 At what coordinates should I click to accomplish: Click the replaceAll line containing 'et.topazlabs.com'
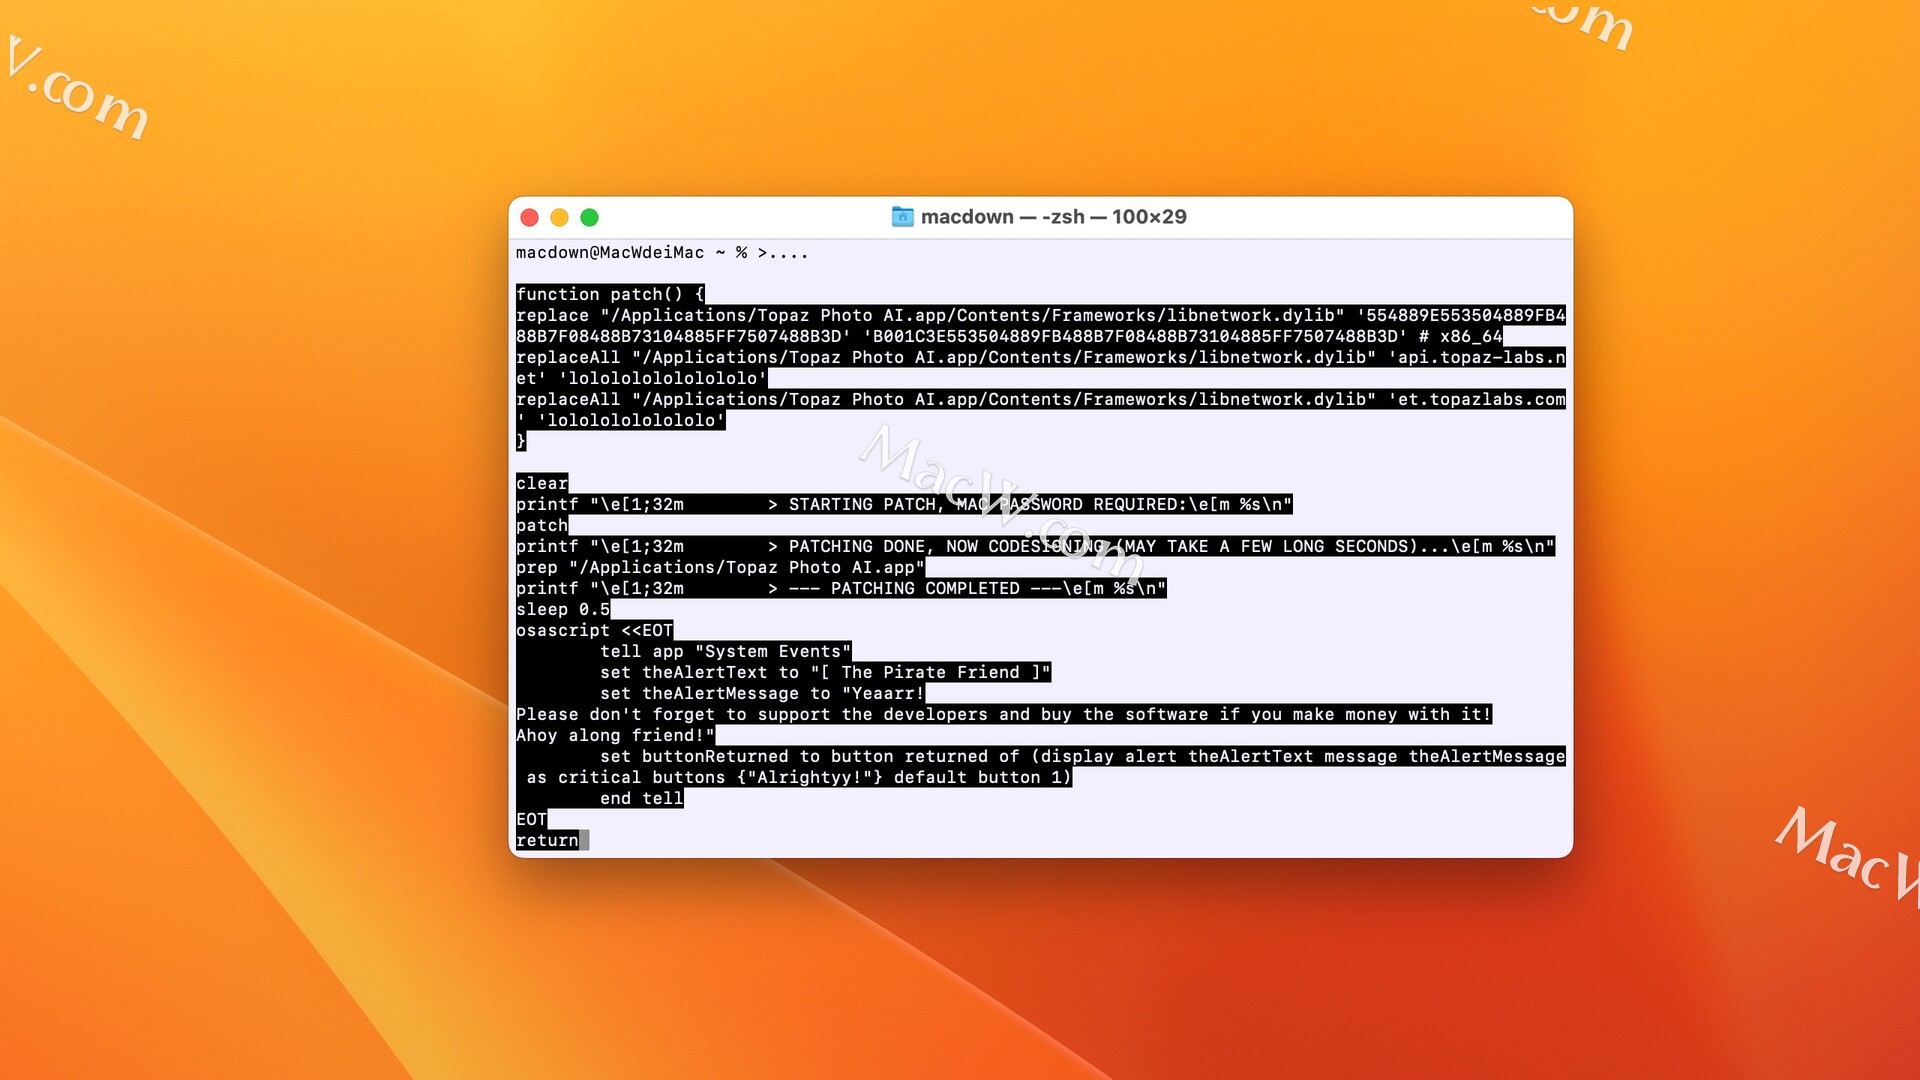click(x=1041, y=399)
